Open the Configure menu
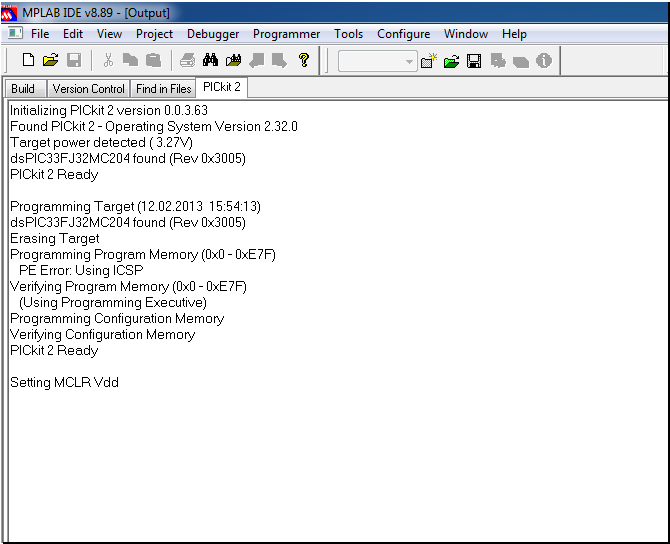670x544 pixels. pyautogui.click(x=403, y=34)
